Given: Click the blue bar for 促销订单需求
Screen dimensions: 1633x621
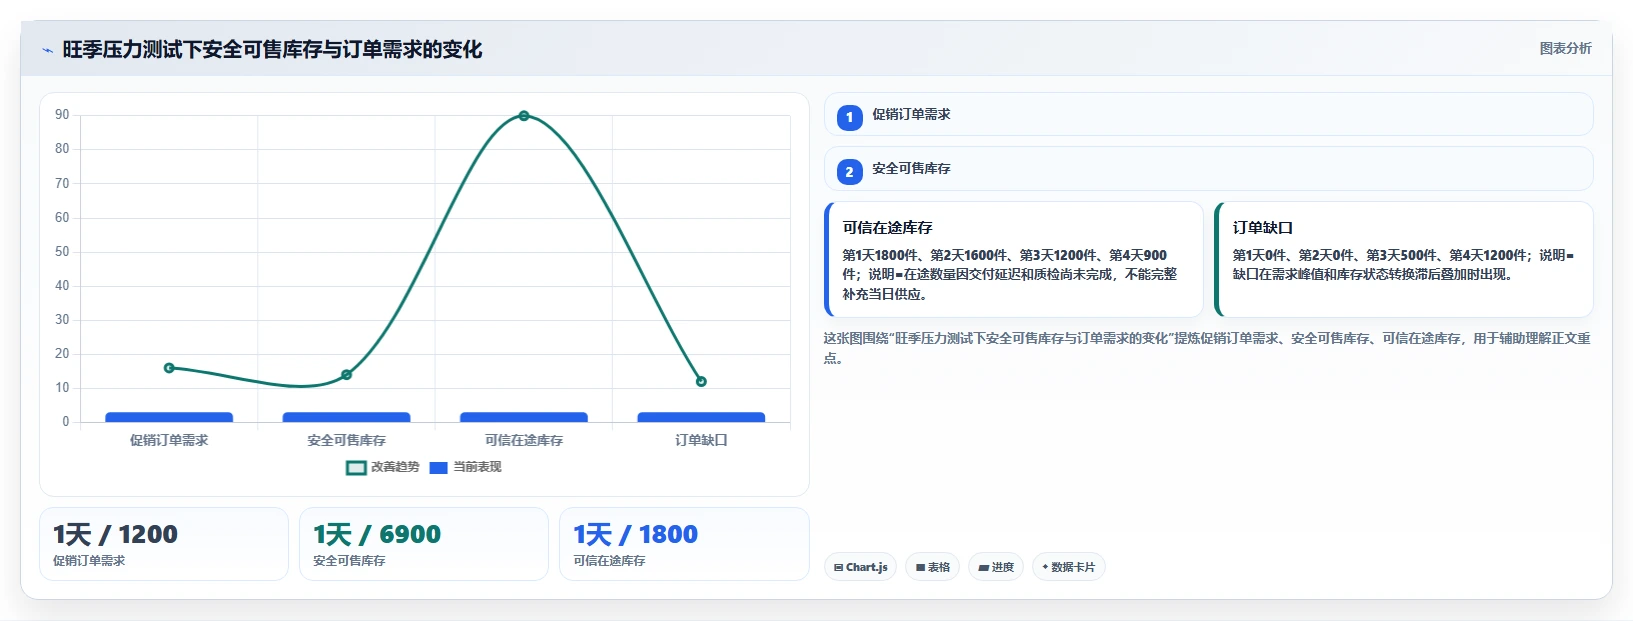Looking at the screenshot, I should point(169,417).
